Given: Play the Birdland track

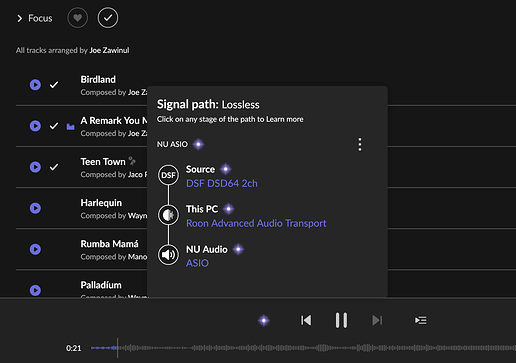Looking at the screenshot, I should tap(35, 85).
